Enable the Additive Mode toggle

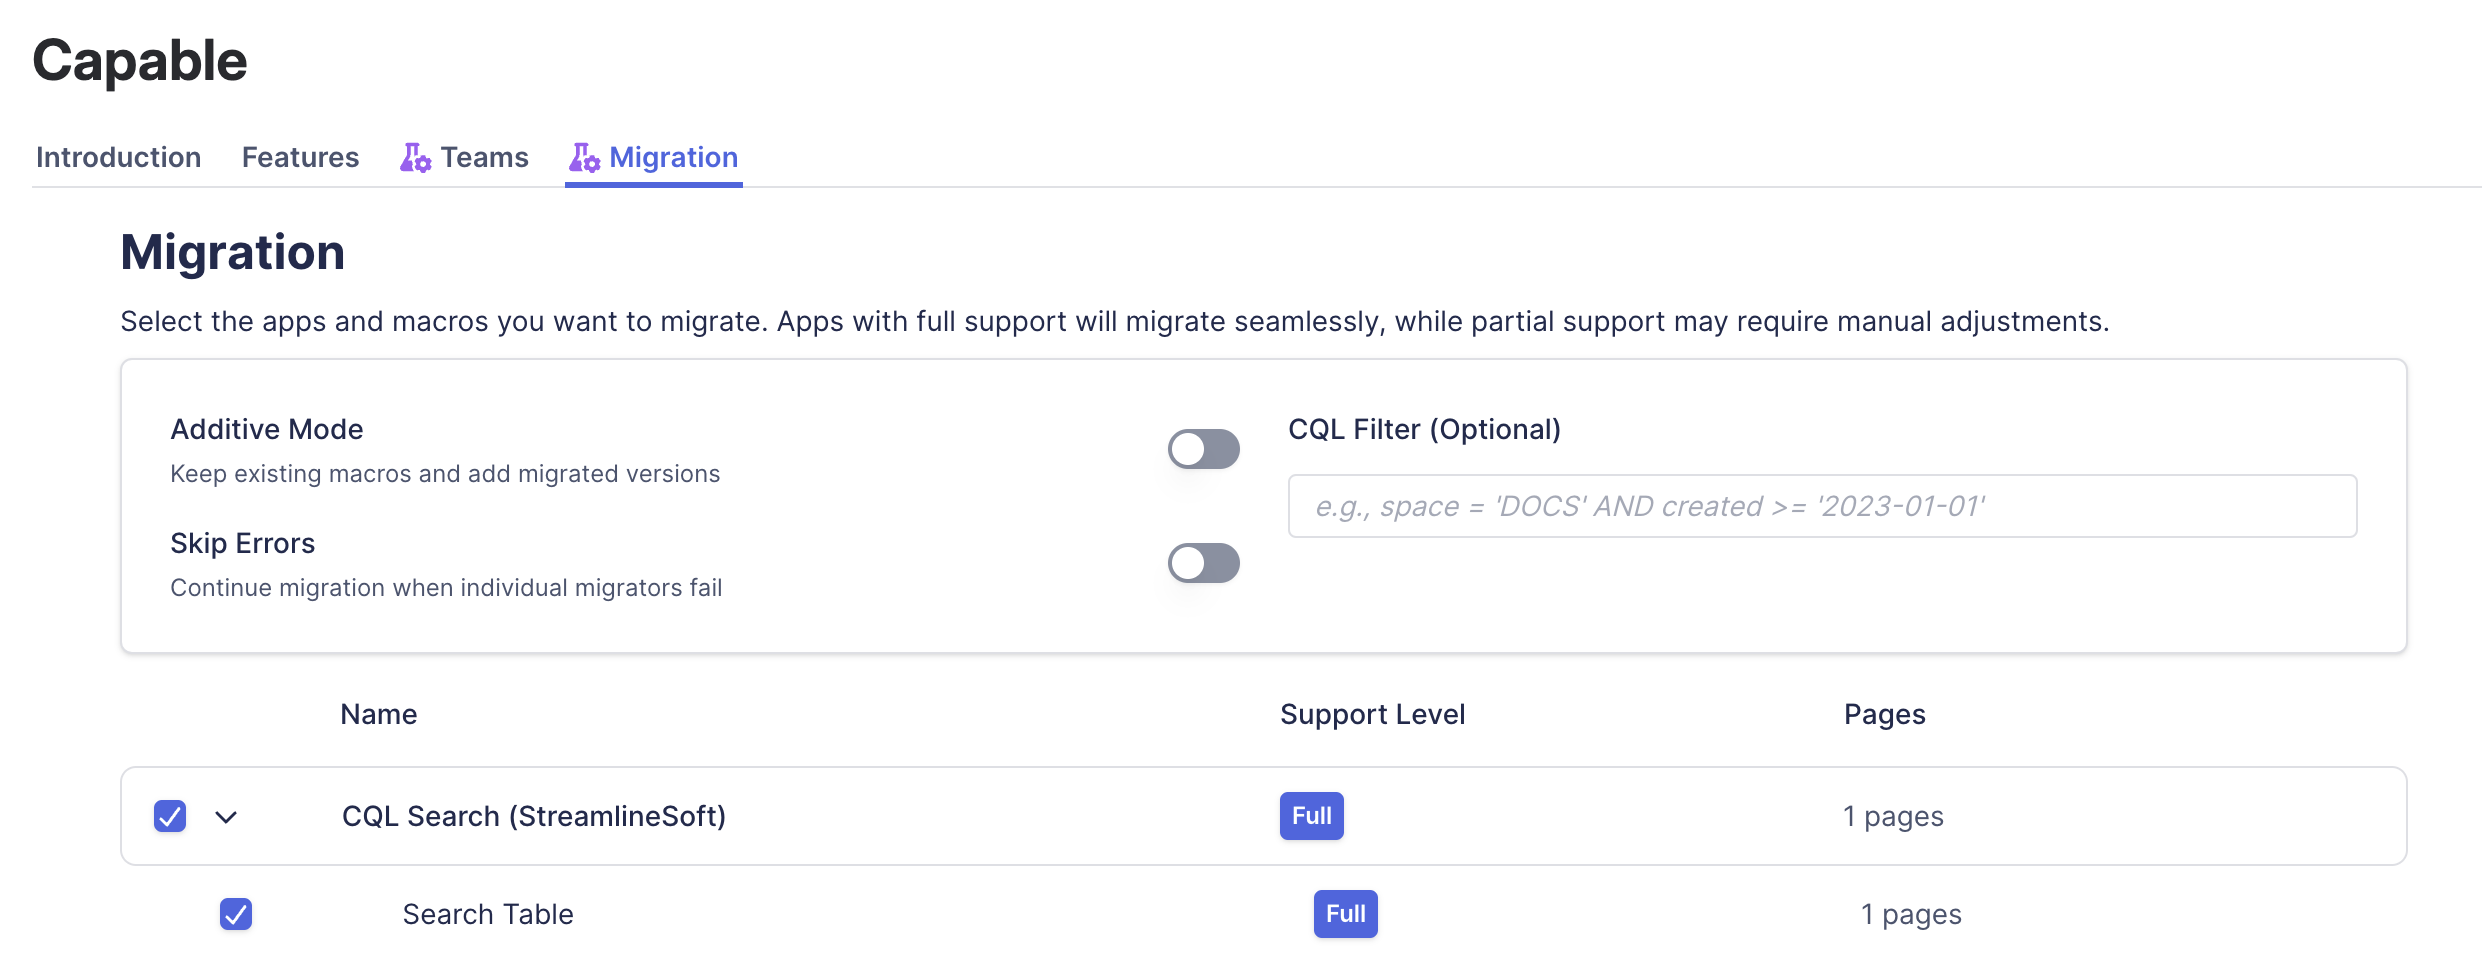click(x=1203, y=449)
